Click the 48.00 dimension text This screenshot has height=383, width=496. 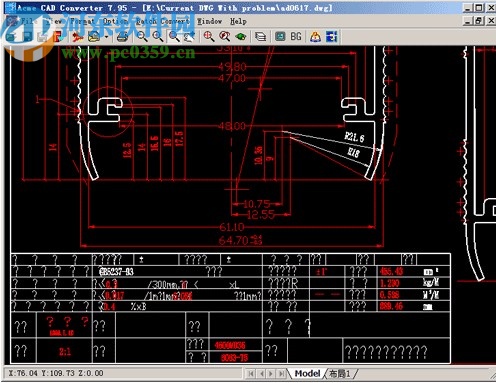pos(232,126)
